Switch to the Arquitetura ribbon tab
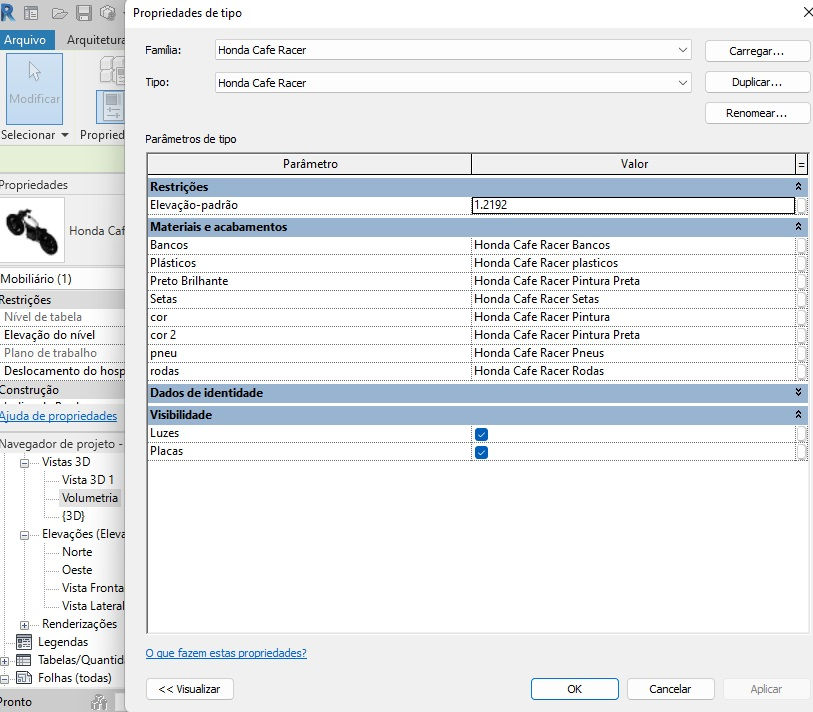 (x=95, y=39)
